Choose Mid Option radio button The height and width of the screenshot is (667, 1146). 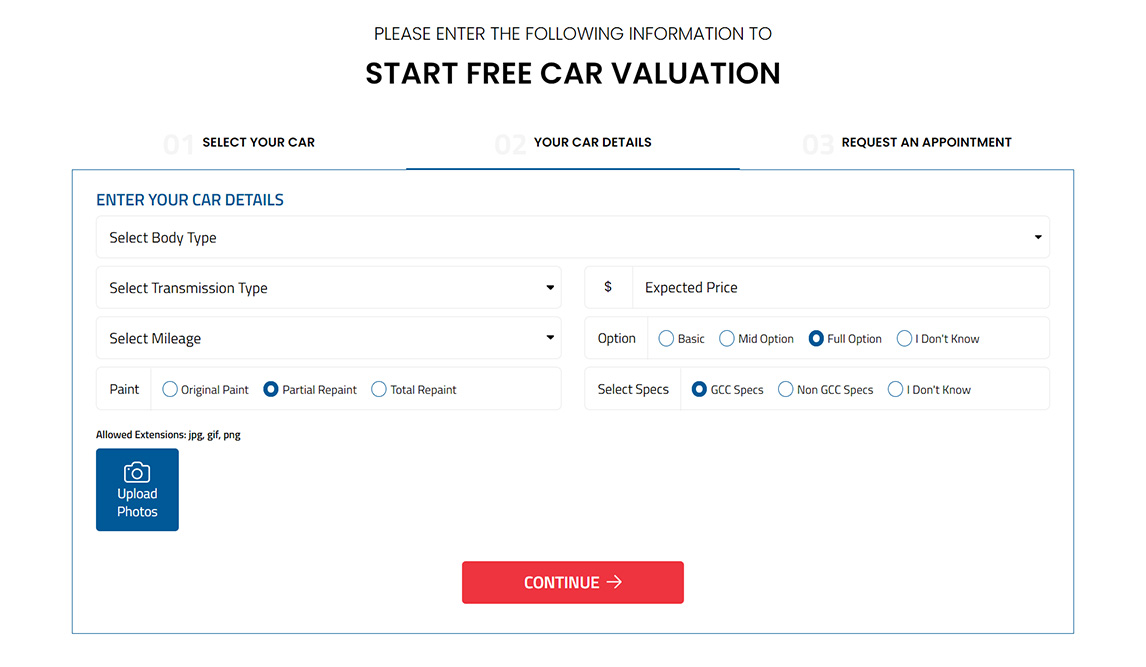click(726, 338)
